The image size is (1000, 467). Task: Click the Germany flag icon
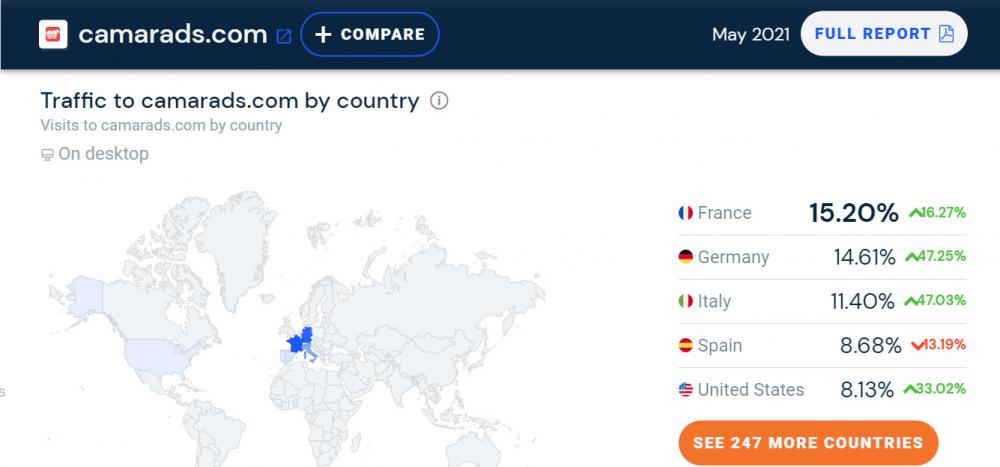click(685, 257)
